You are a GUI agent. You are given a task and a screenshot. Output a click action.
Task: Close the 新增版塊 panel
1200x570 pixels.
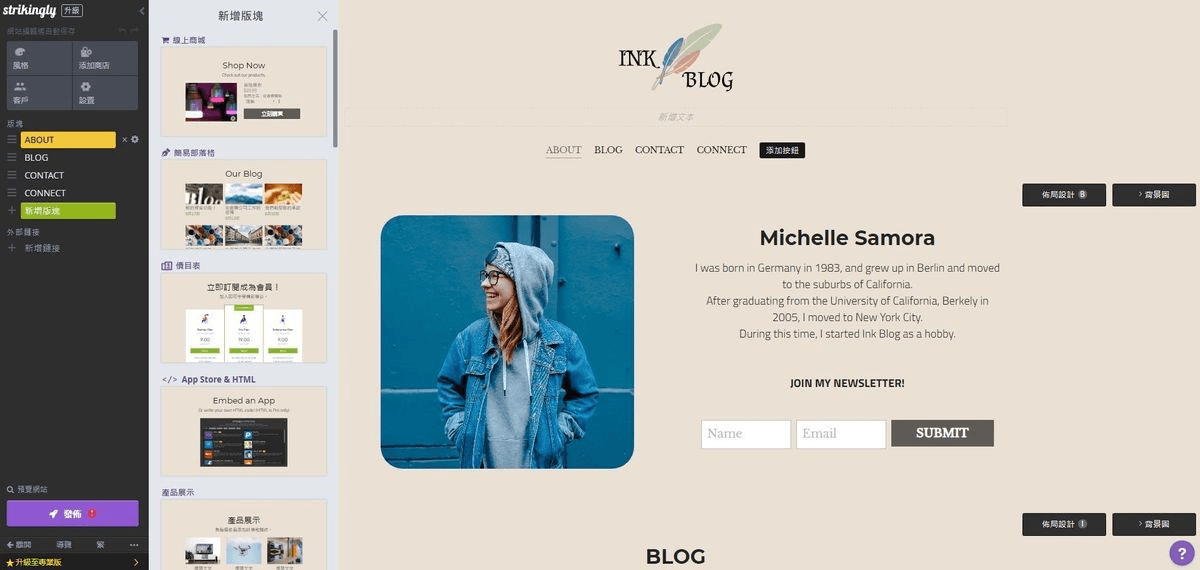[322, 16]
